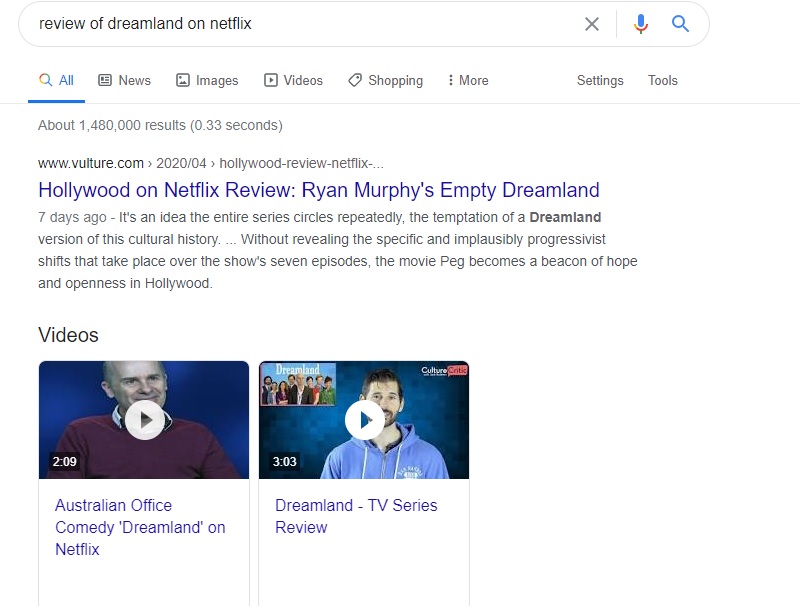800x606 pixels.
Task: Open the Hollywood on Netflix Review Vulture link
Action: click(x=319, y=190)
